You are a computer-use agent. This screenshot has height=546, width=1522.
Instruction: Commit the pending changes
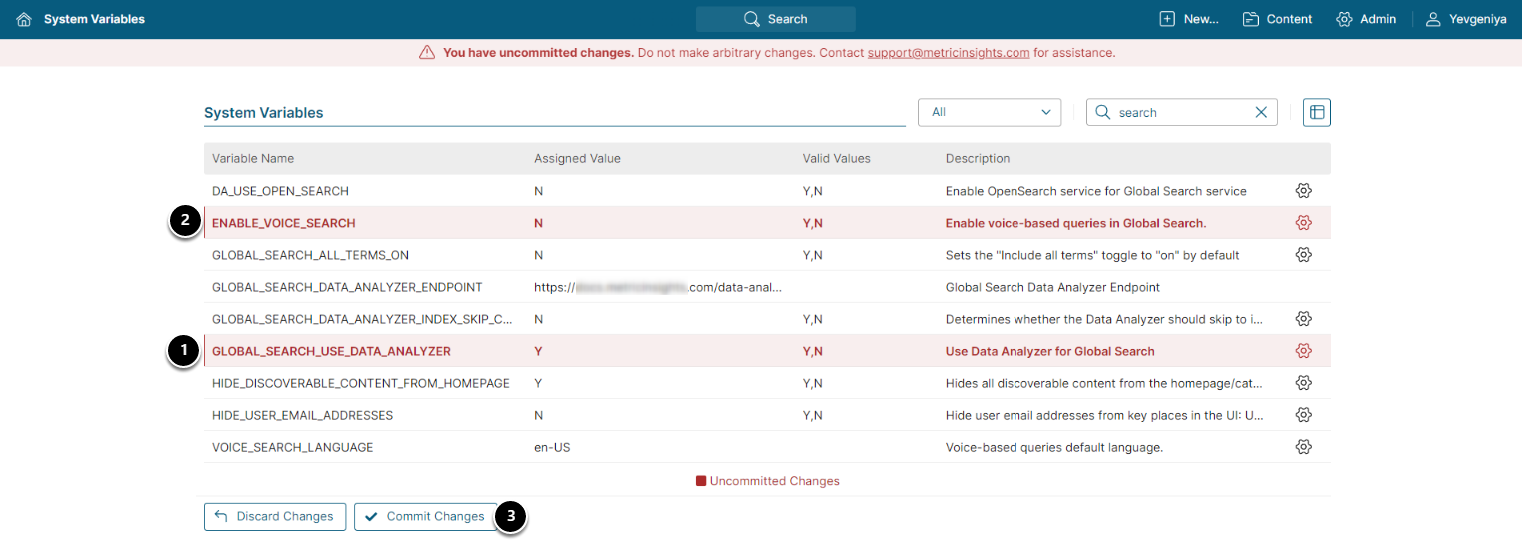425,516
